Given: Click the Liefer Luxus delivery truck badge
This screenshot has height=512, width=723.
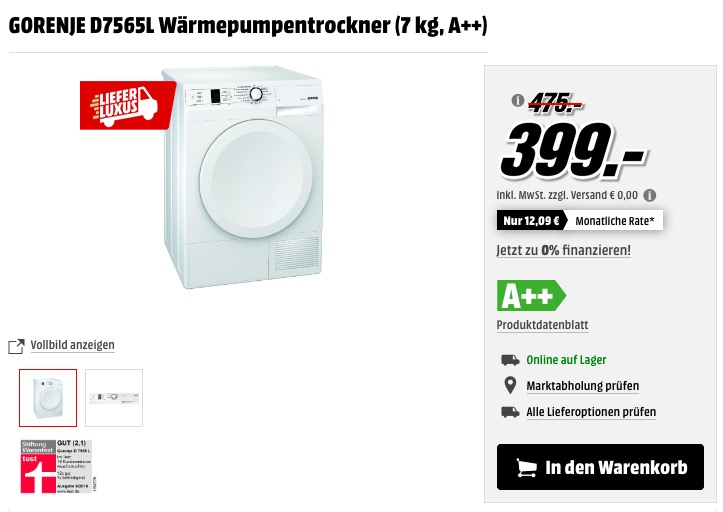Looking at the screenshot, I should coord(128,106).
